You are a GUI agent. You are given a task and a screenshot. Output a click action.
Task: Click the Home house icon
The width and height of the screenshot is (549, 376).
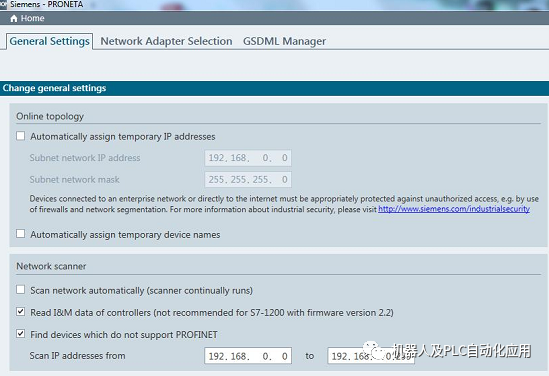14,19
